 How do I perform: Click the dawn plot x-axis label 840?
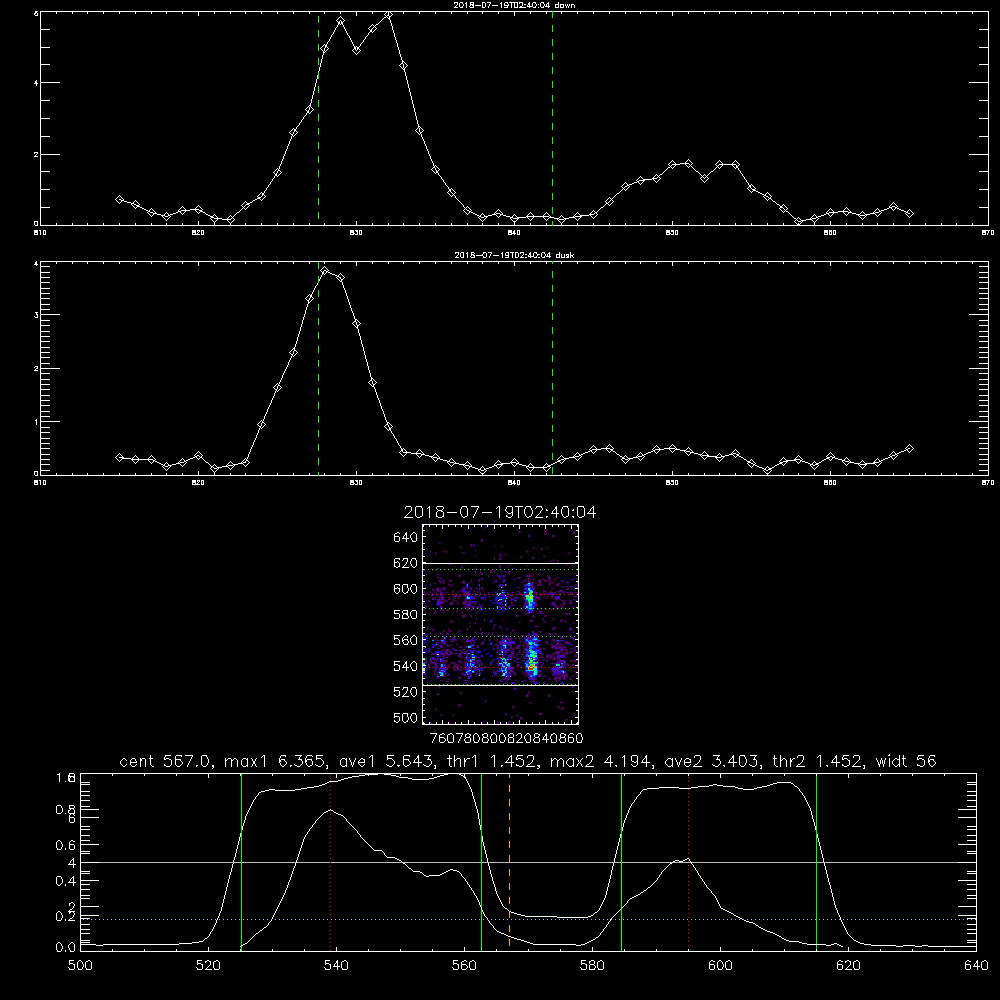(x=515, y=233)
